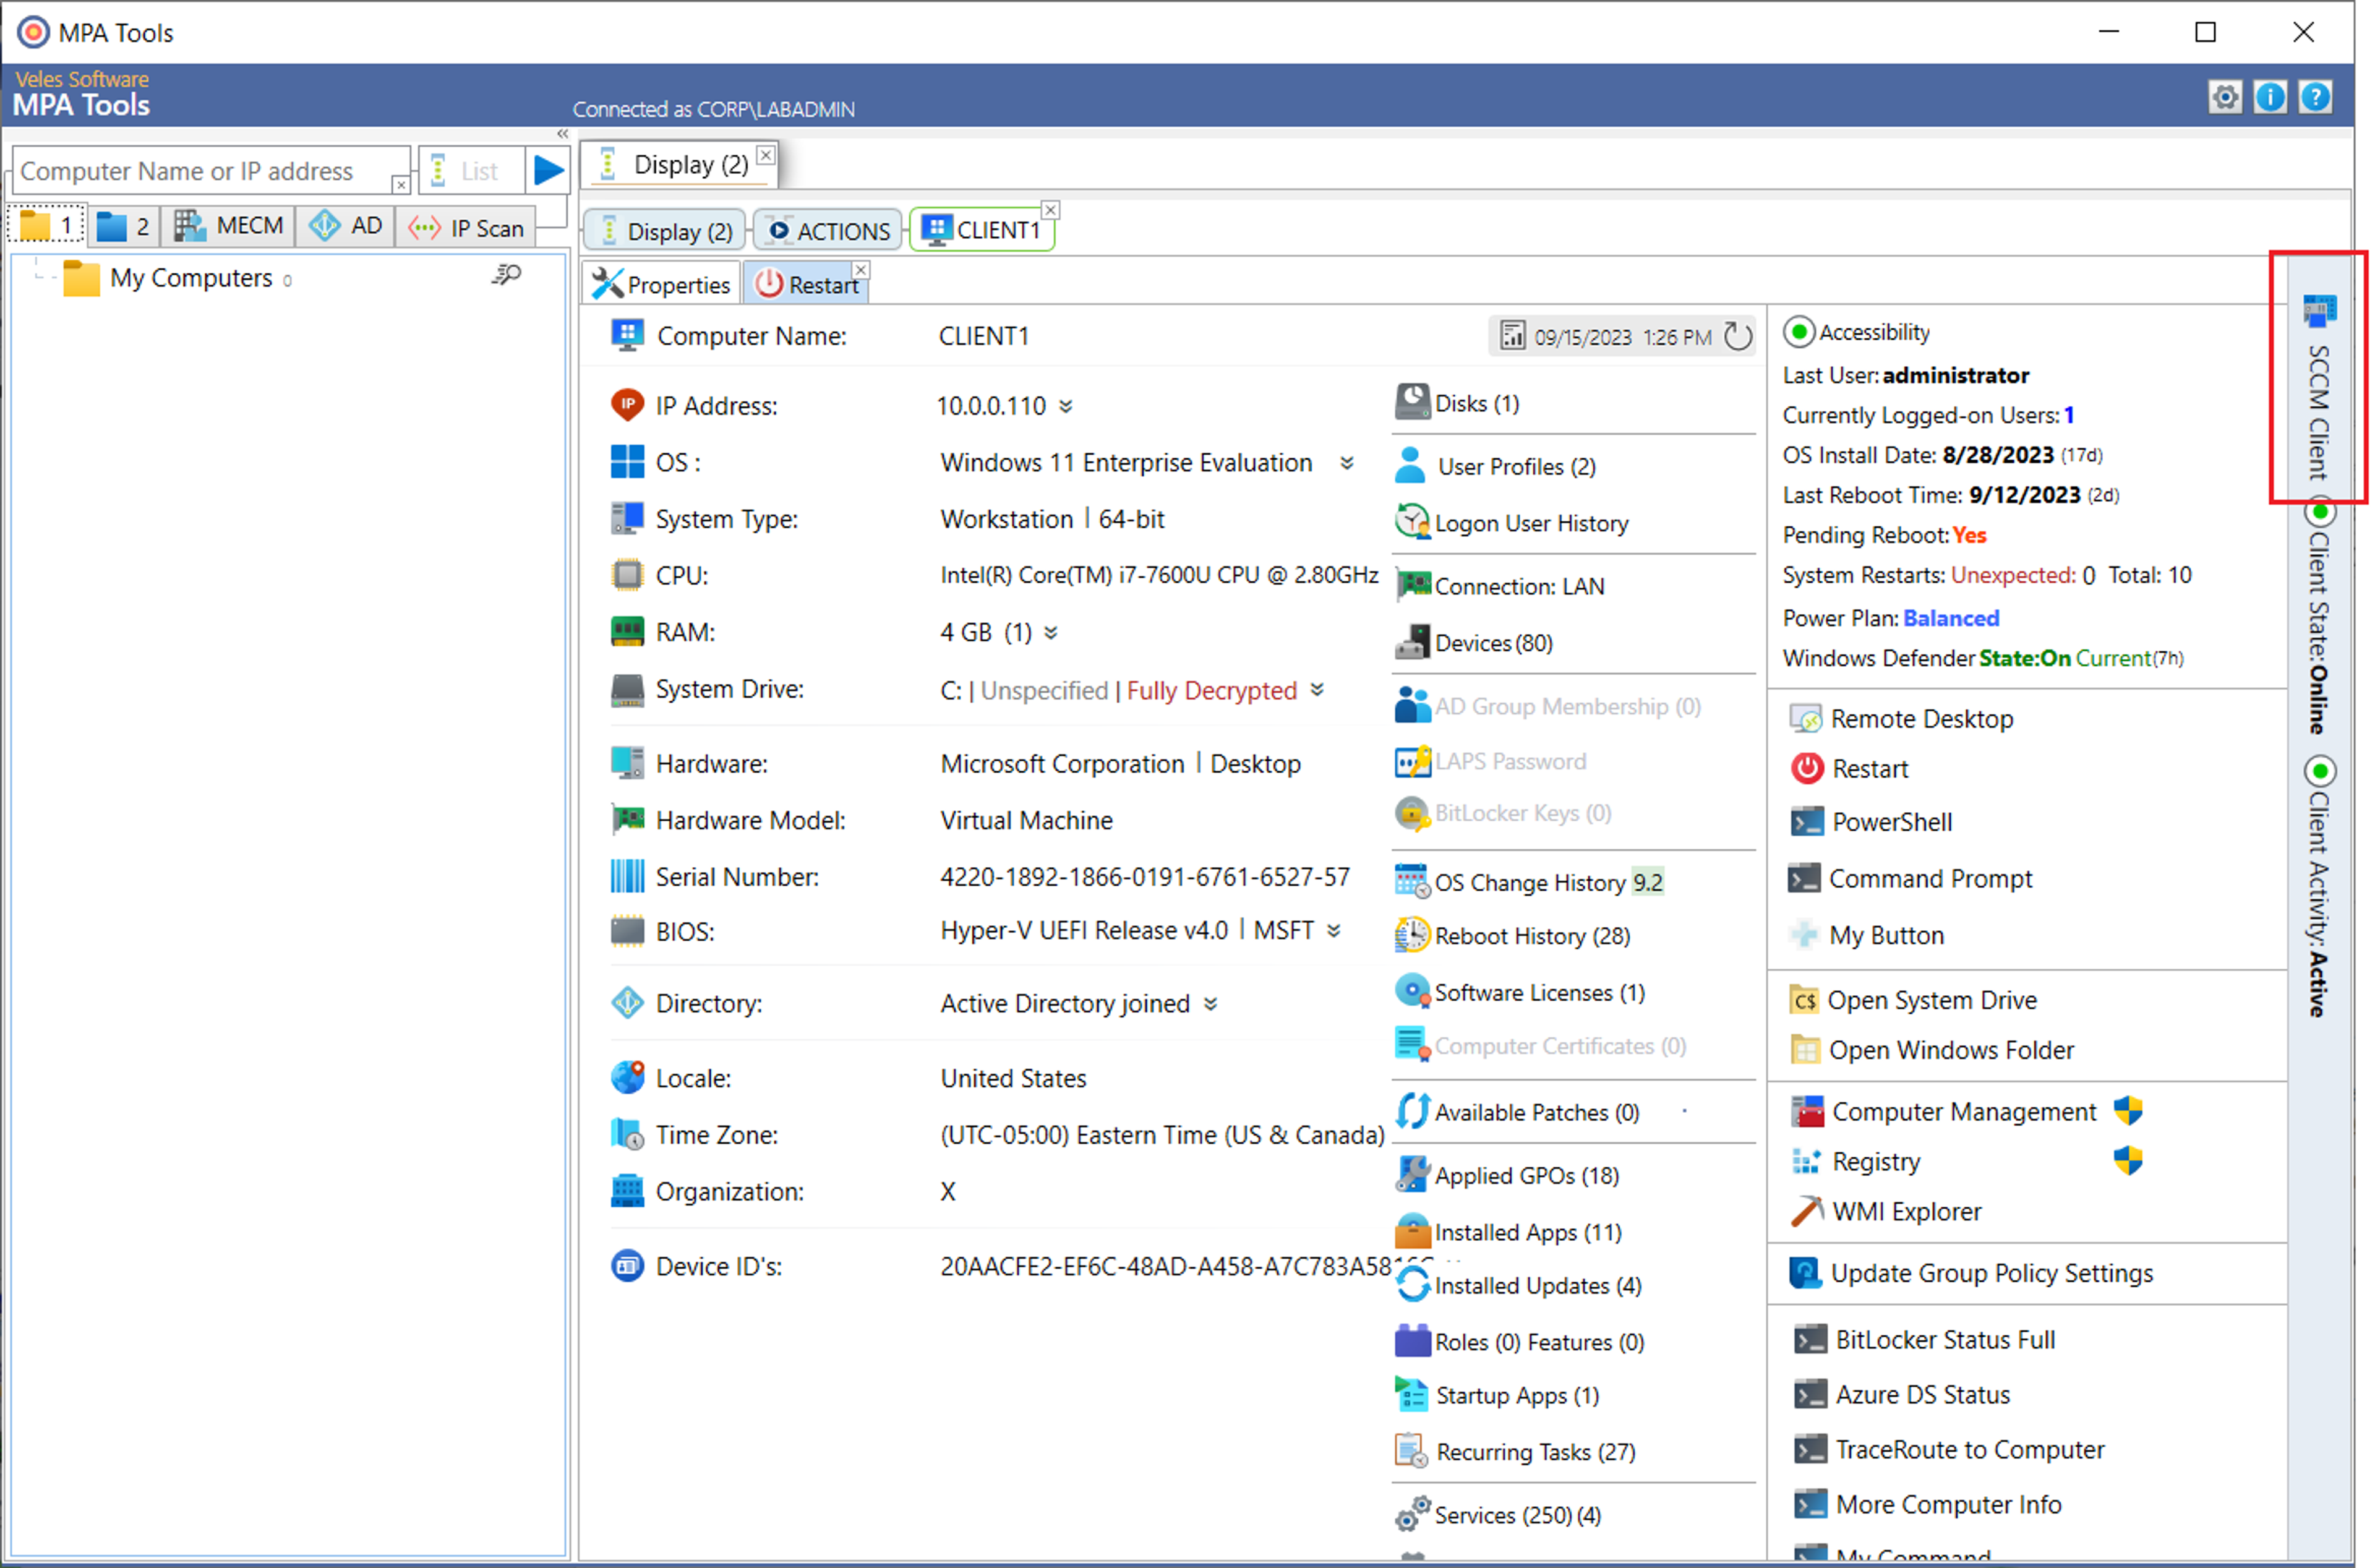Open OS Change History
The width and height of the screenshot is (2375, 1568).
coord(1529,882)
